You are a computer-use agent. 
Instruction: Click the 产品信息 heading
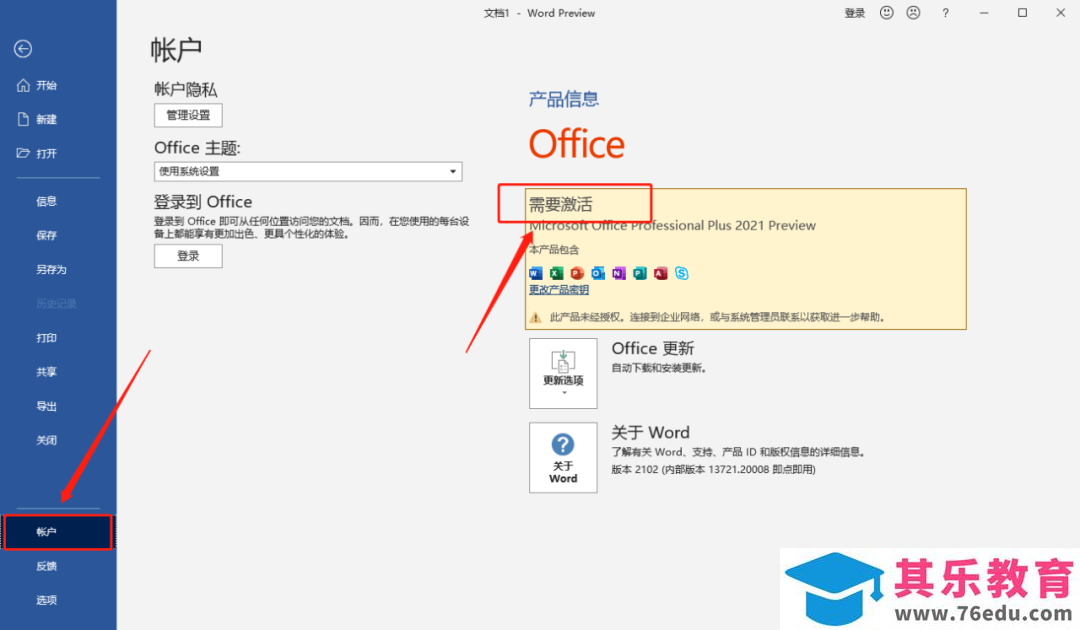coord(564,99)
